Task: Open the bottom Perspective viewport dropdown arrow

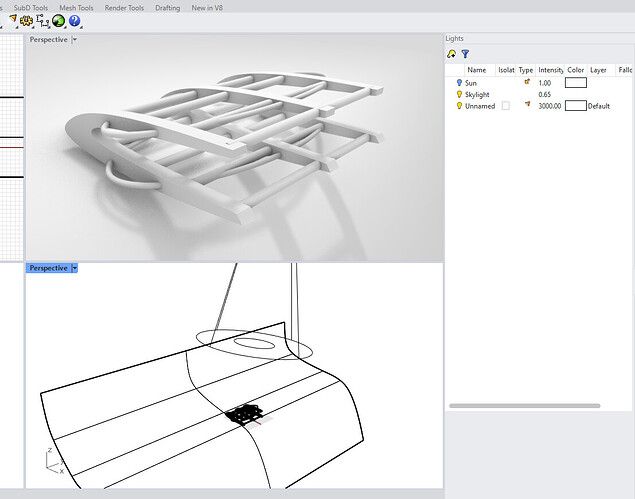Action: pos(75,268)
